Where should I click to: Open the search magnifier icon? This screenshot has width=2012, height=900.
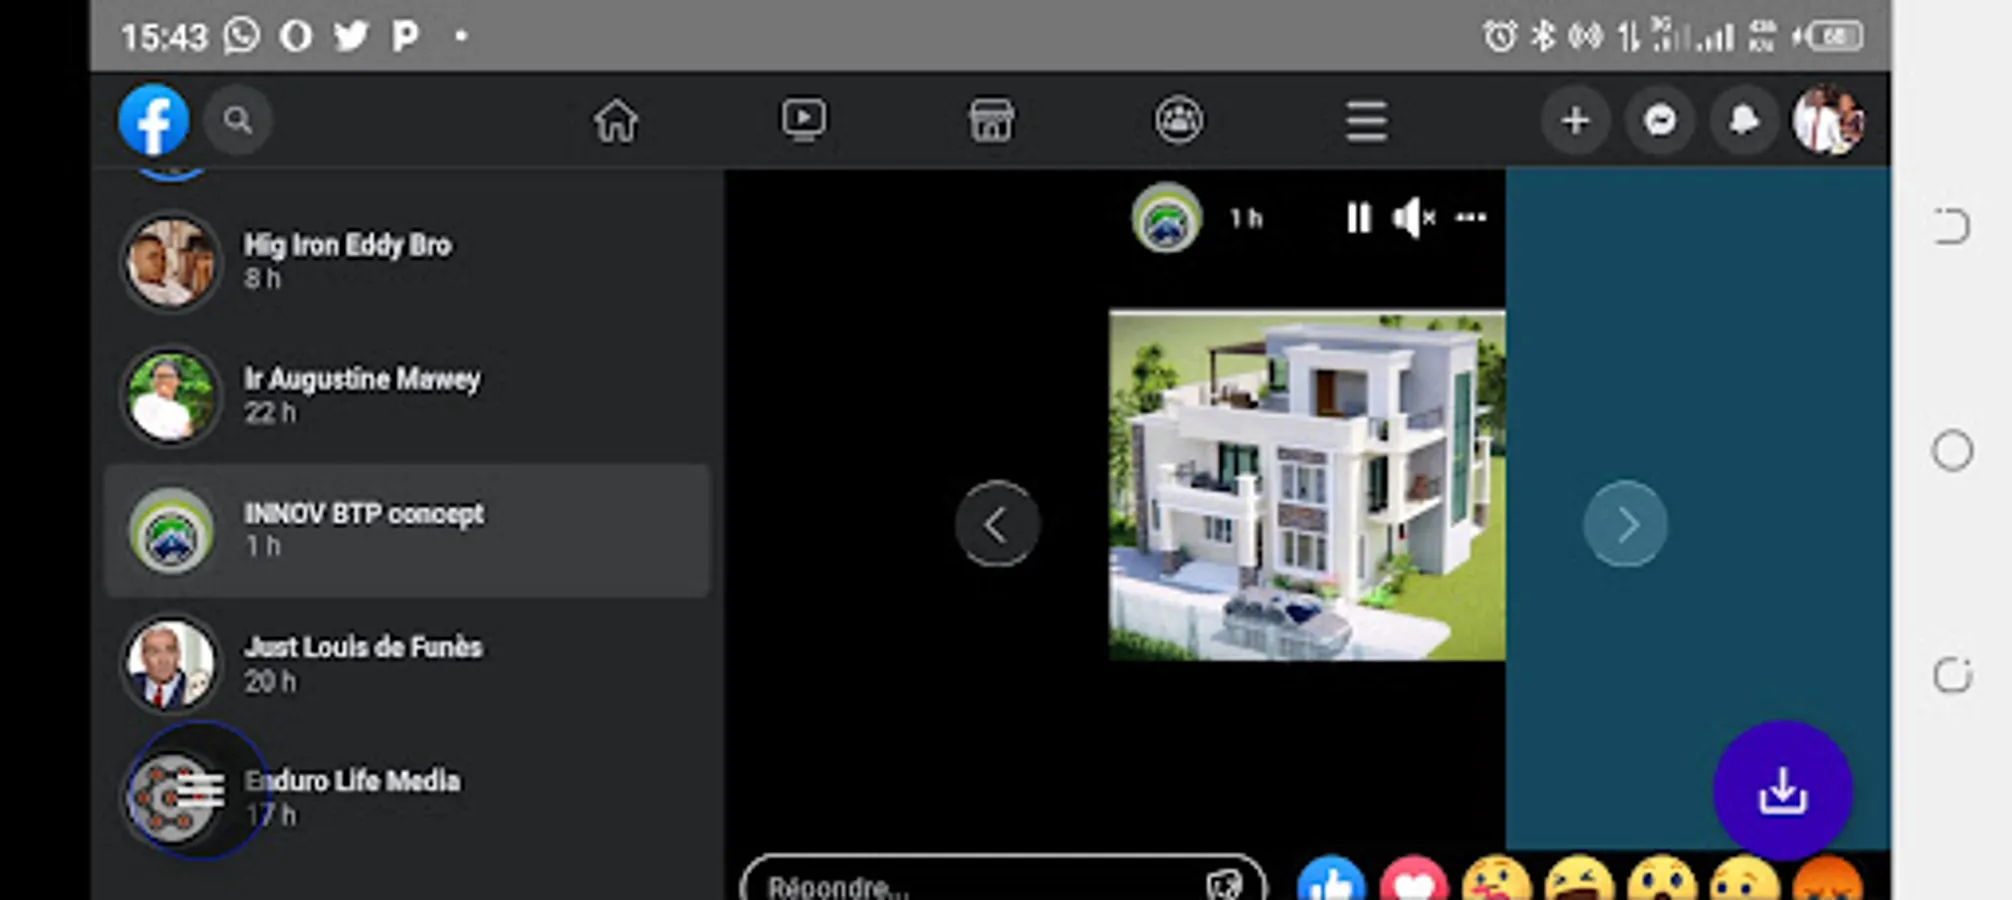[x=237, y=121]
